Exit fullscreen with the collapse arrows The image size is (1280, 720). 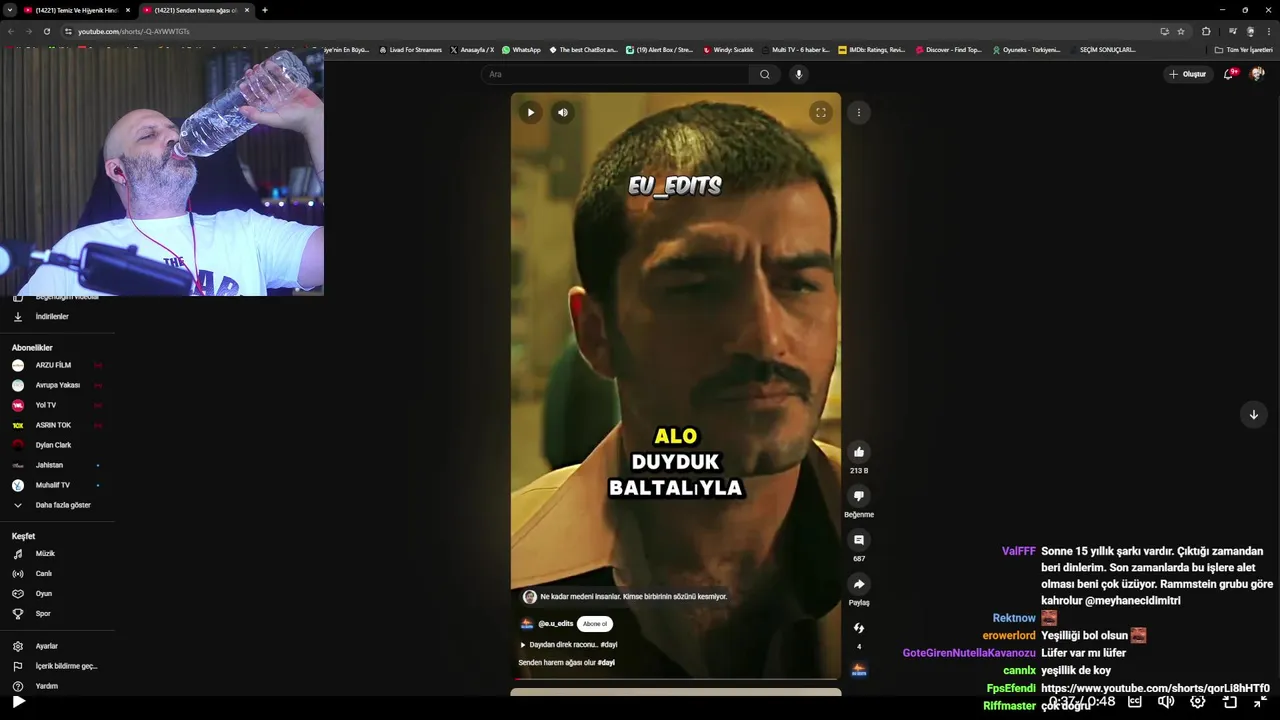click(x=1261, y=702)
